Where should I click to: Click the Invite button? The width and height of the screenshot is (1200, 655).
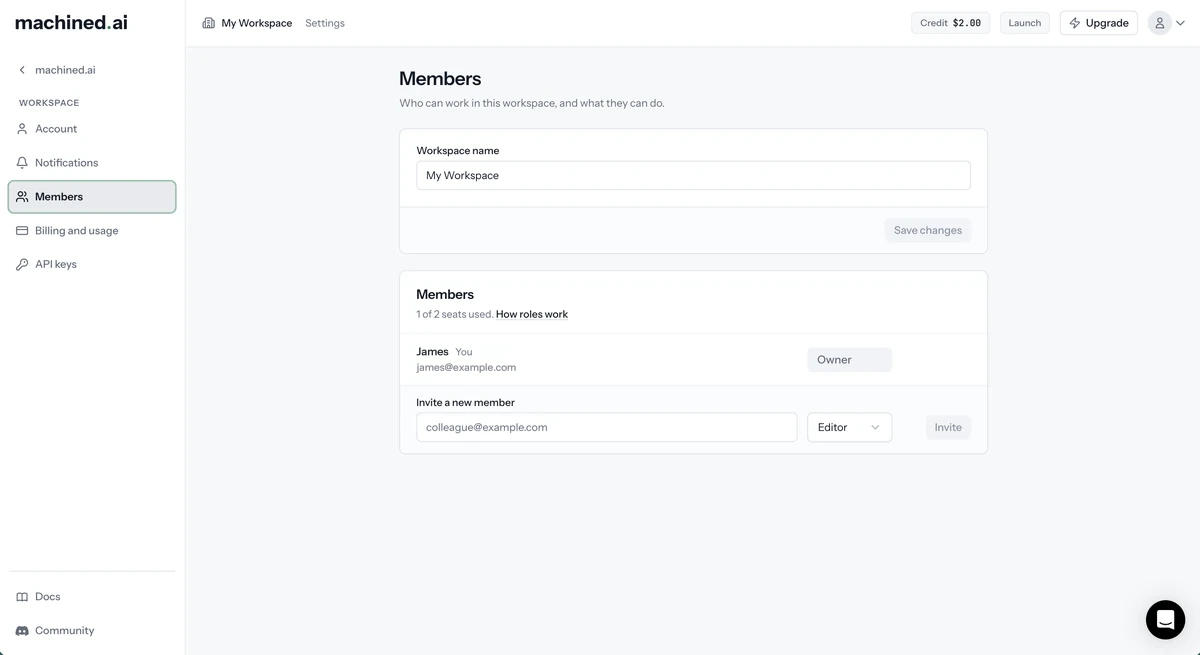[x=948, y=427]
